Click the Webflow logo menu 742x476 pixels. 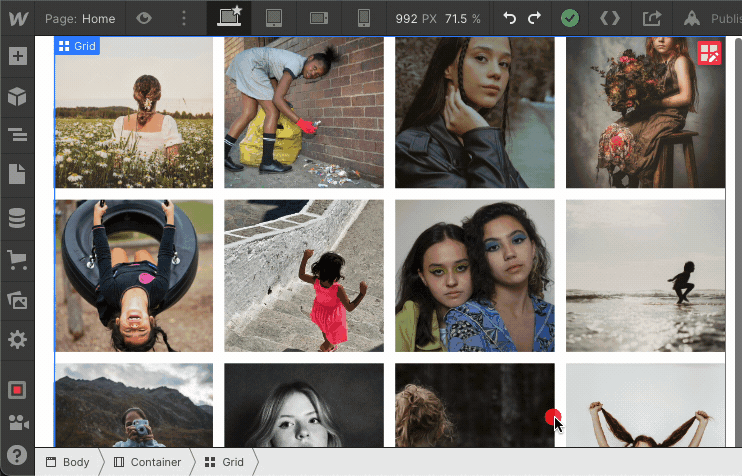pyautogui.click(x=17, y=18)
